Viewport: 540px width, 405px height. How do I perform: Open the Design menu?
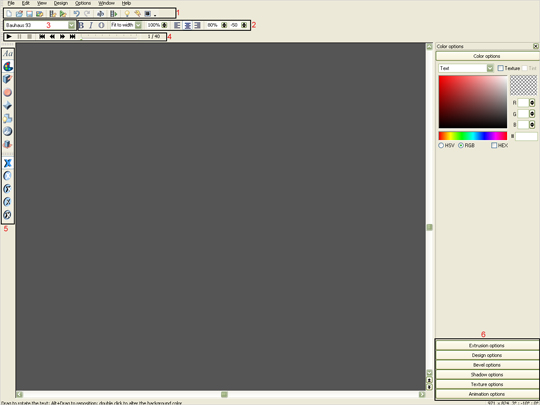pos(61,3)
